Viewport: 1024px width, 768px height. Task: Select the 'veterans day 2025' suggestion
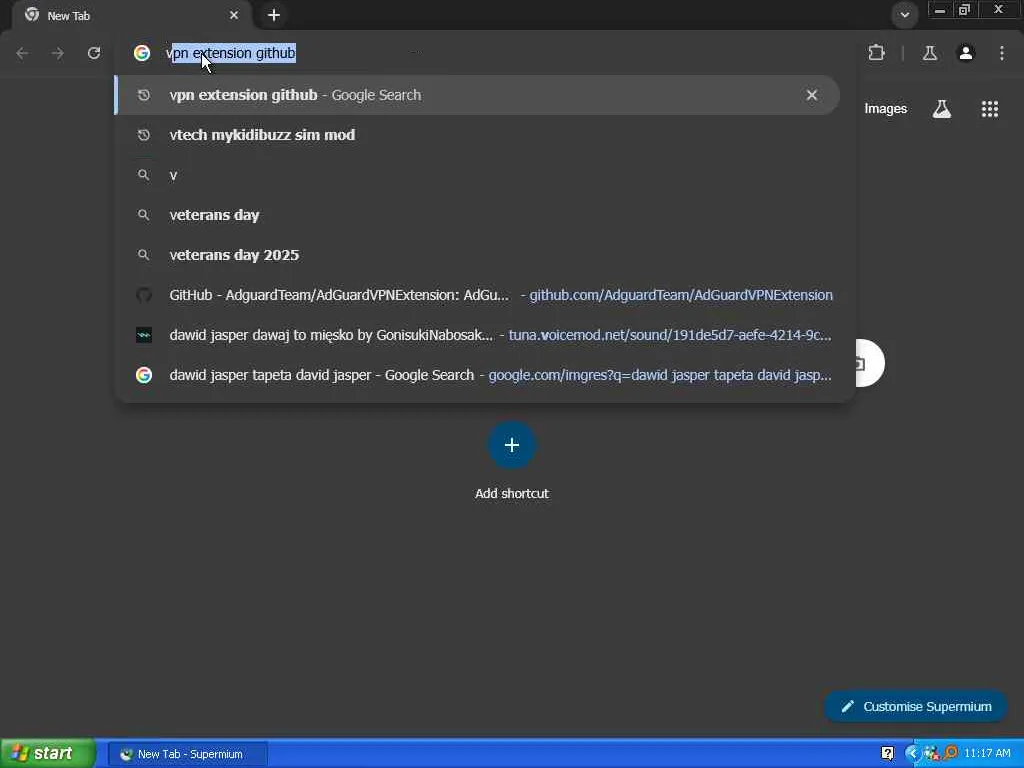tap(477, 255)
